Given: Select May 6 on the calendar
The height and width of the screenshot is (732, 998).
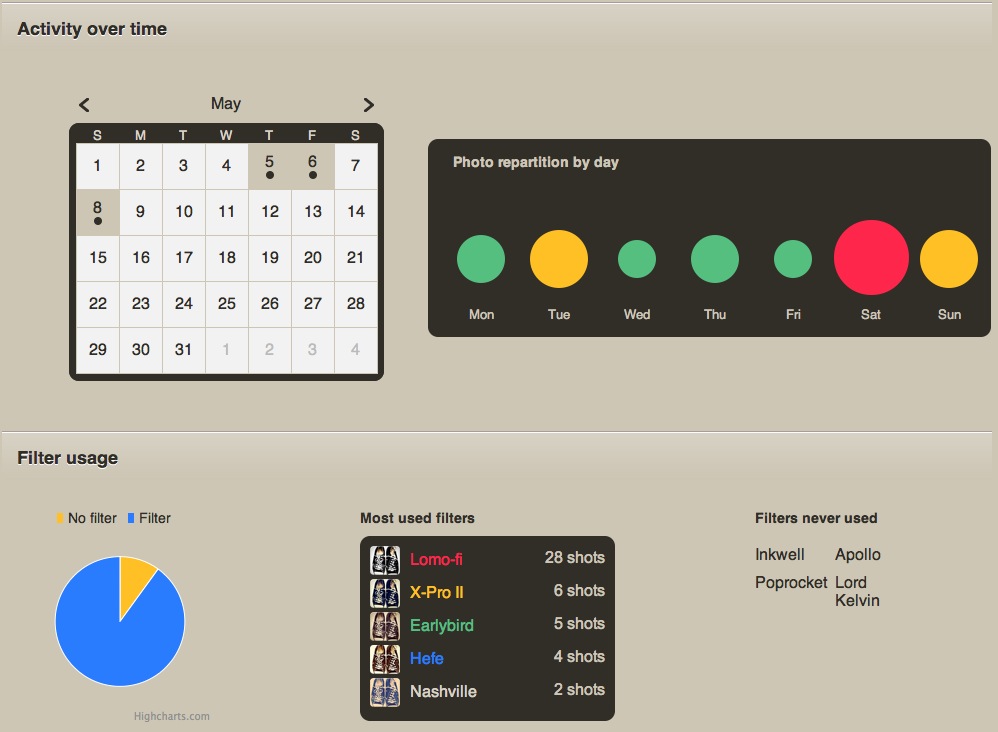Looking at the screenshot, I should pyautogui.click(x=313, y=165).
